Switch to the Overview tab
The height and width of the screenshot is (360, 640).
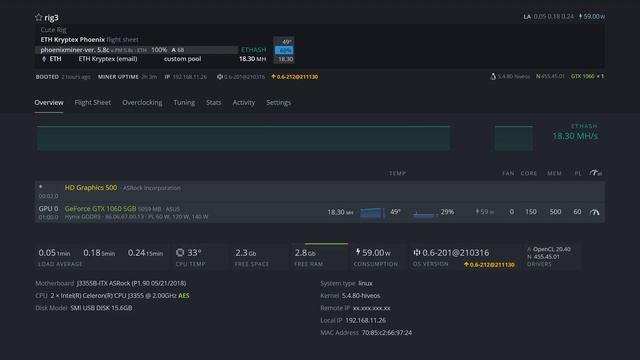[x=49, y=102]
